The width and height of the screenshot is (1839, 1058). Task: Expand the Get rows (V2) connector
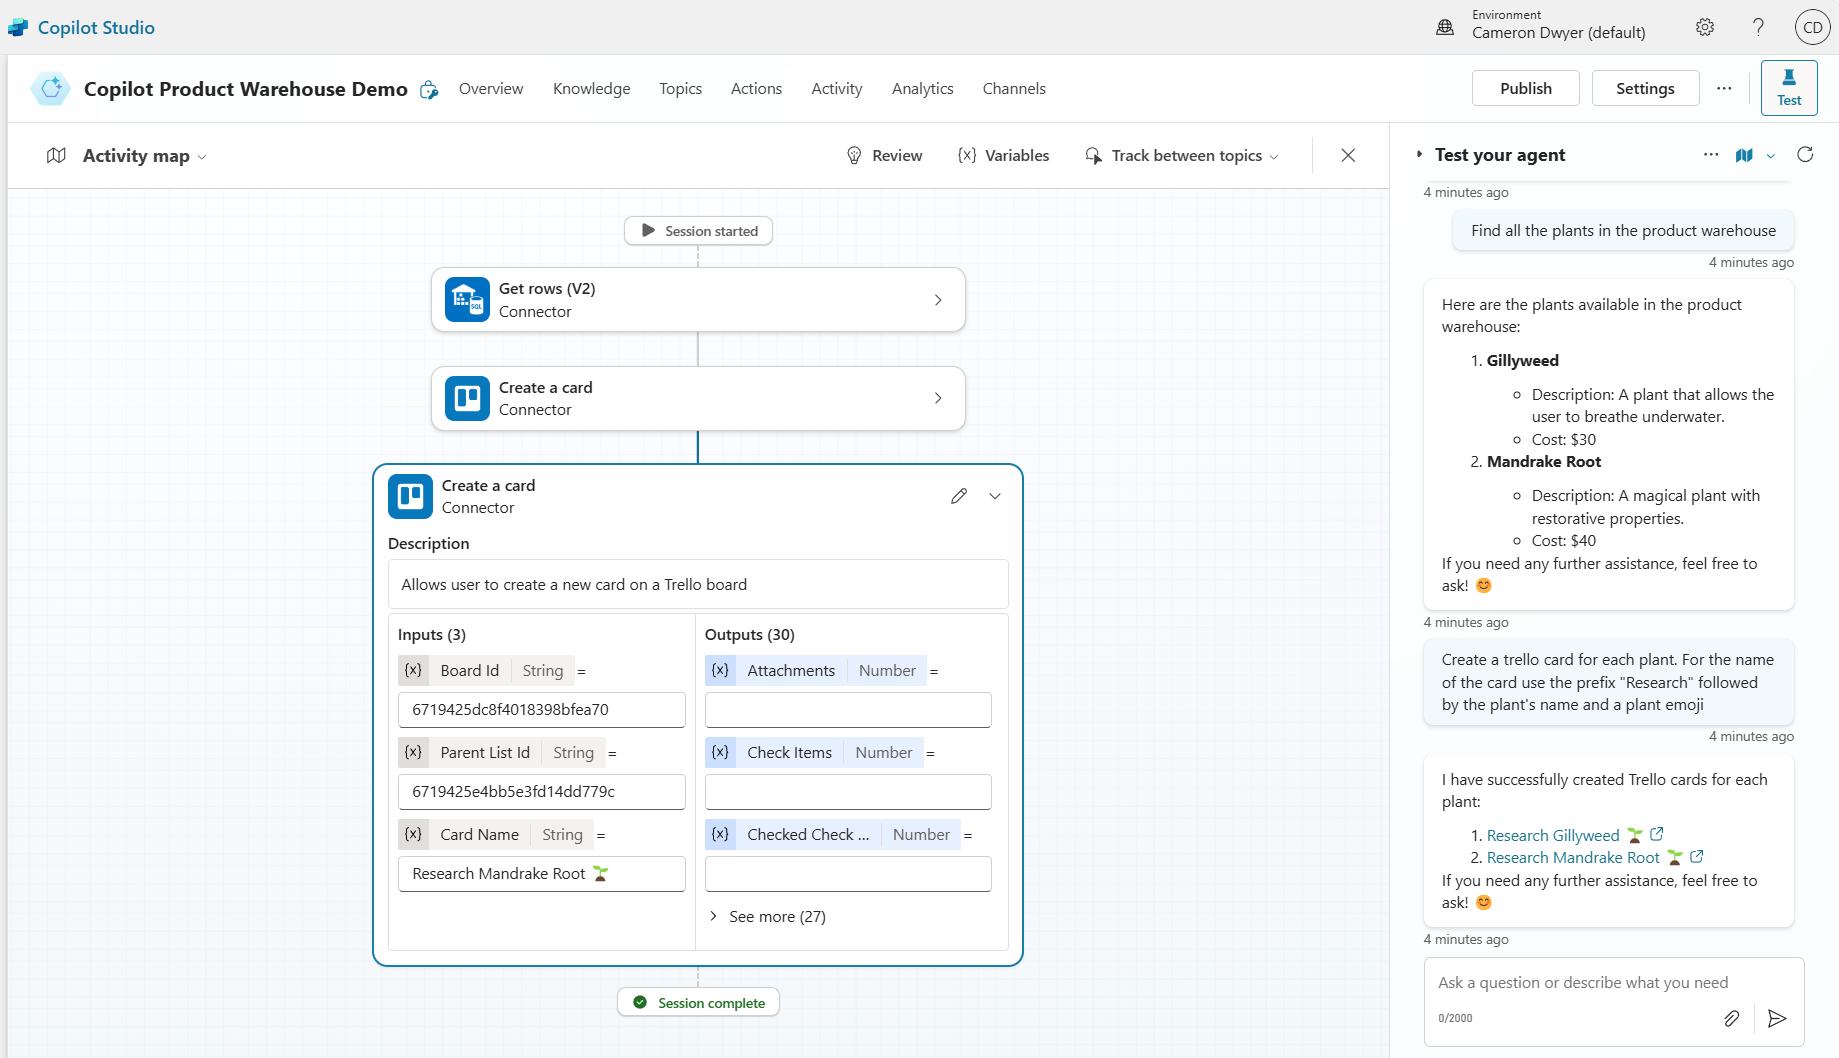tap(937, 300)
